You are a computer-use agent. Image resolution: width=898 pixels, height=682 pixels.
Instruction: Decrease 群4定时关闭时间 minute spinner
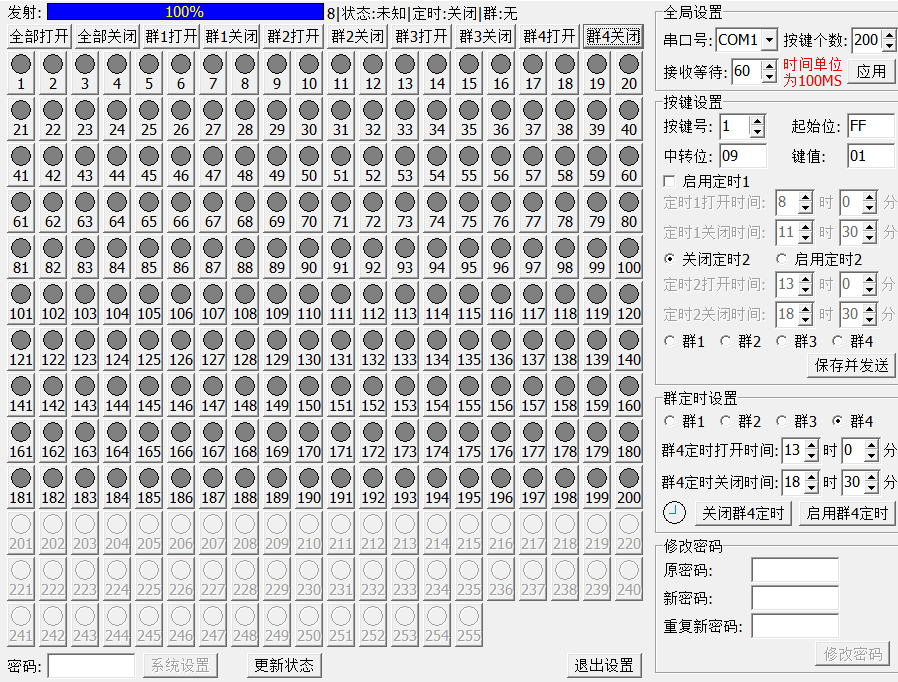871,488
